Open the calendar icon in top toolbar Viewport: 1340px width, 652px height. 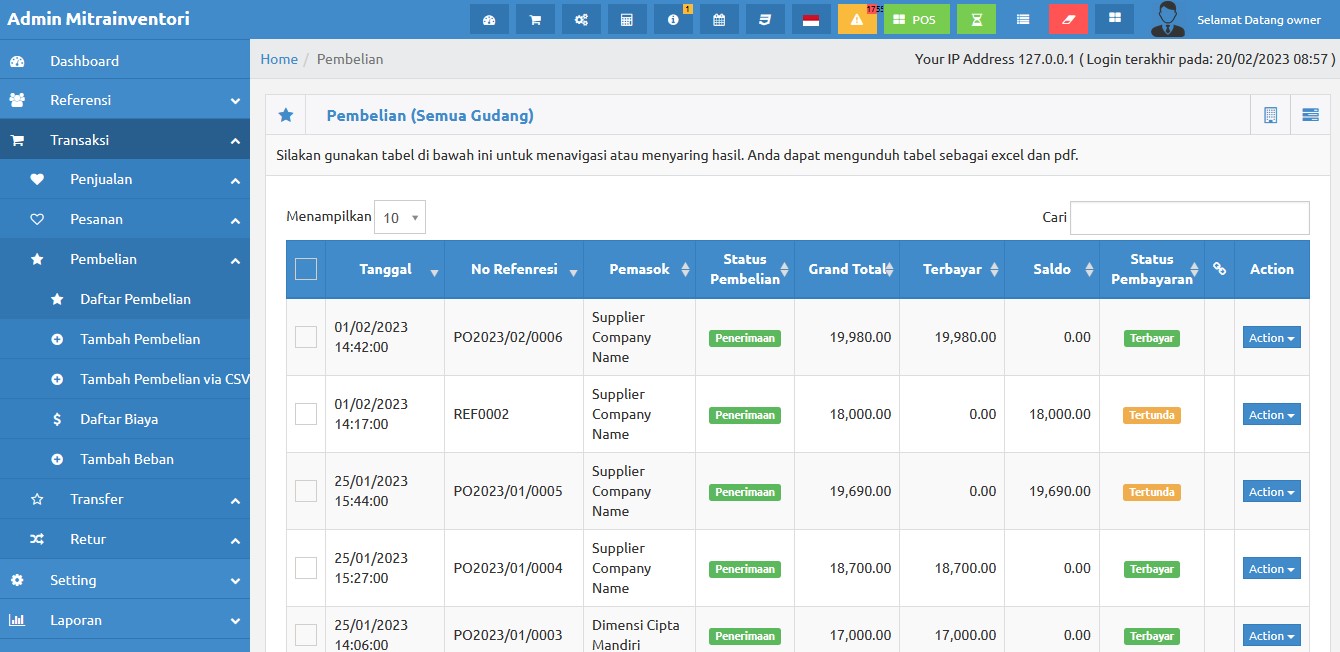coord(719,20)
